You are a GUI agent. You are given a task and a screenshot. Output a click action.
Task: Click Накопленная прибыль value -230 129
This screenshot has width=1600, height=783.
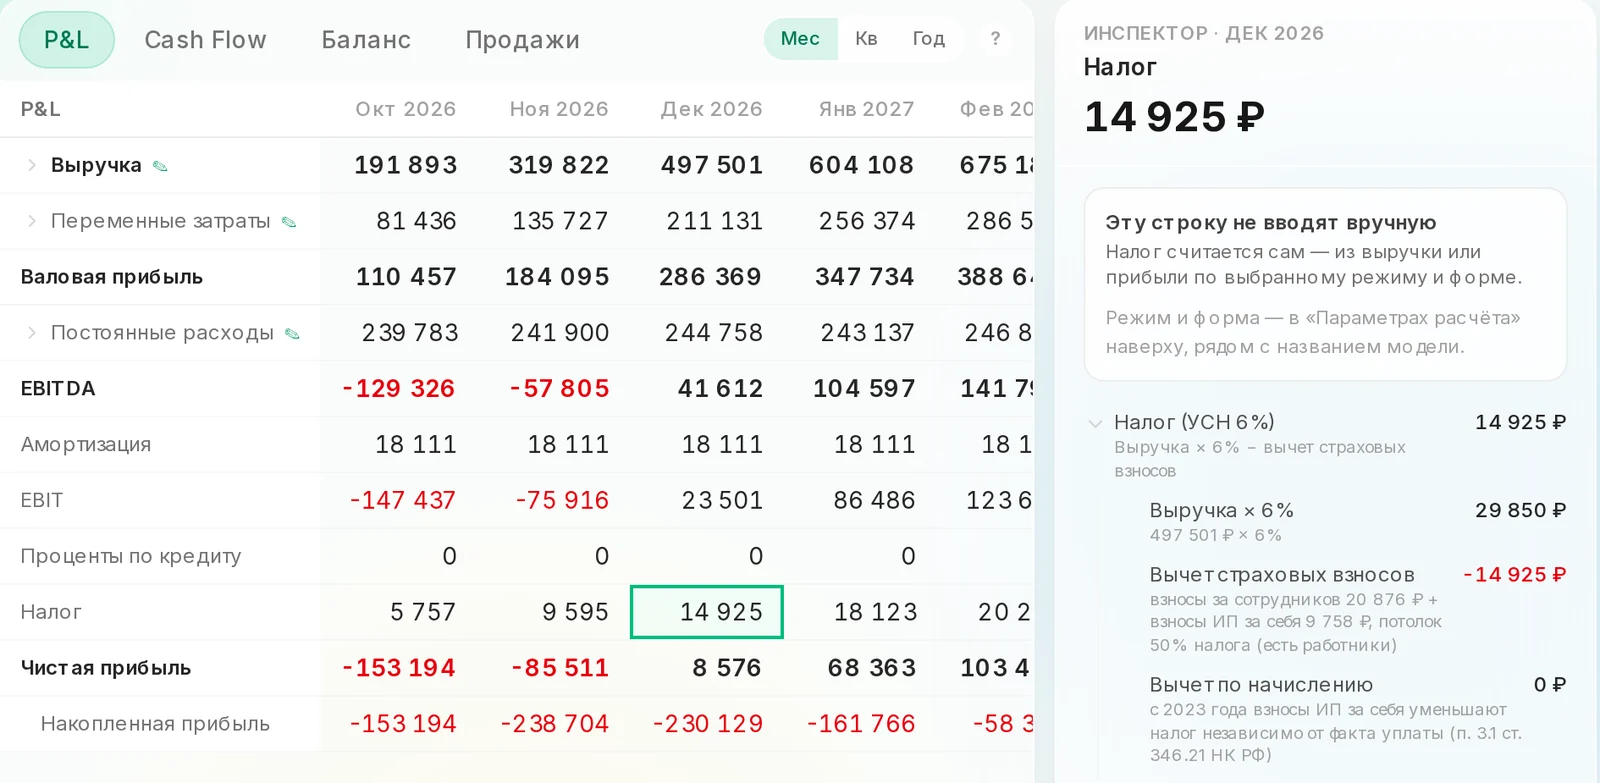(x=707, y=724)
